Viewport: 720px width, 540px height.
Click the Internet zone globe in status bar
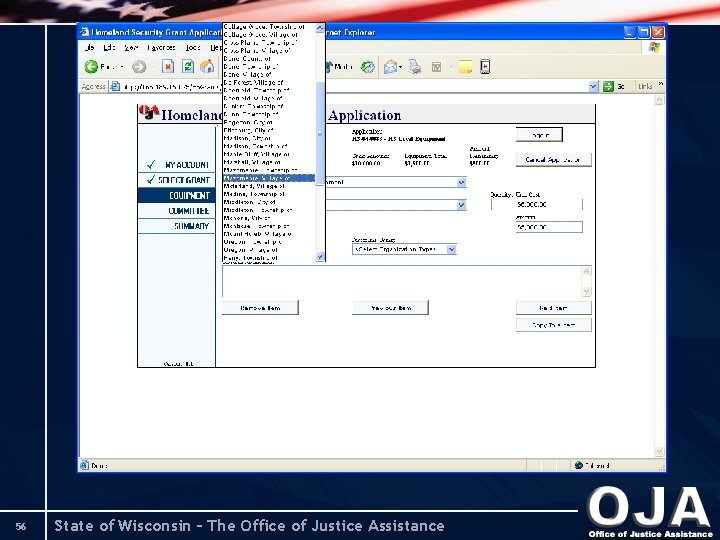(579, 465)
